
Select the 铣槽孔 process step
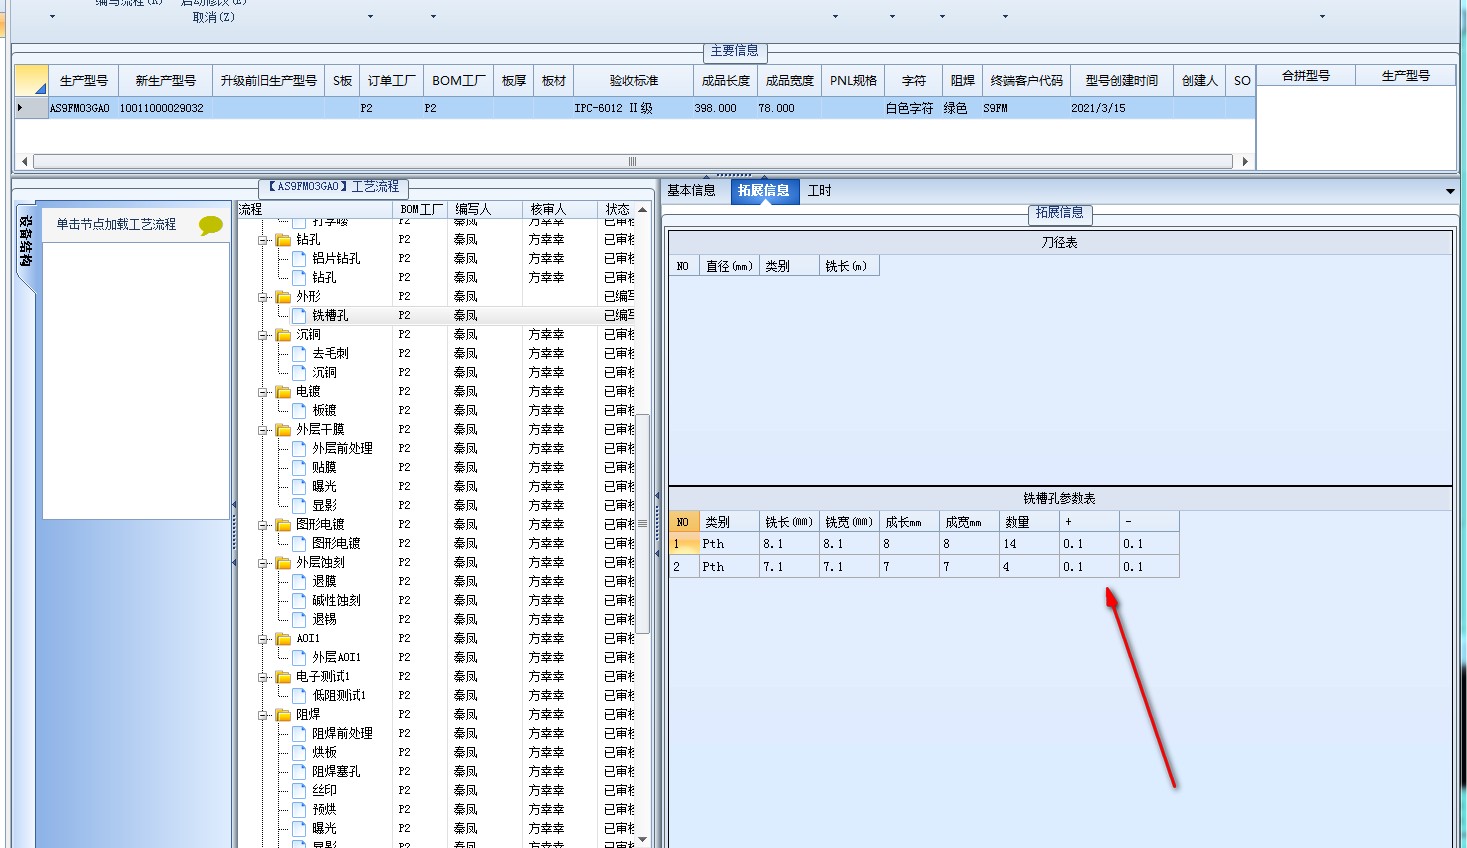tap(330, 316)
